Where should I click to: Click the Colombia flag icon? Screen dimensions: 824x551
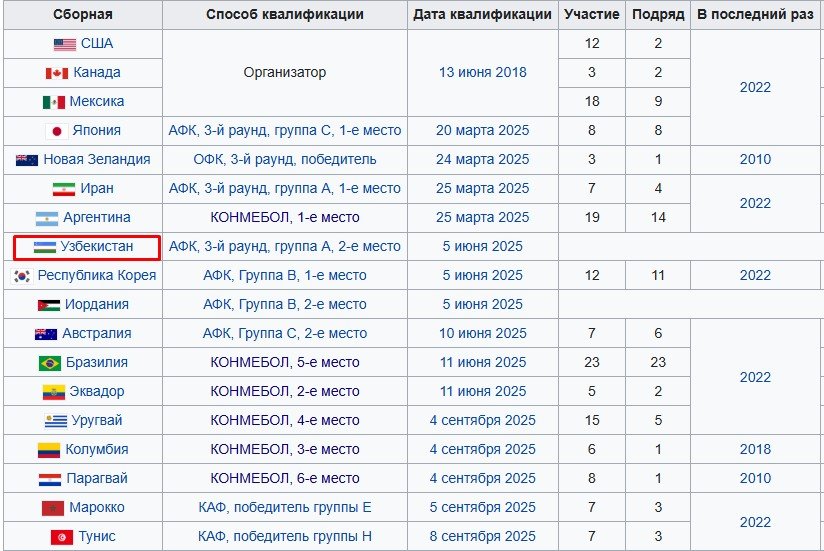pyautogui.click(x=49, y=450)
